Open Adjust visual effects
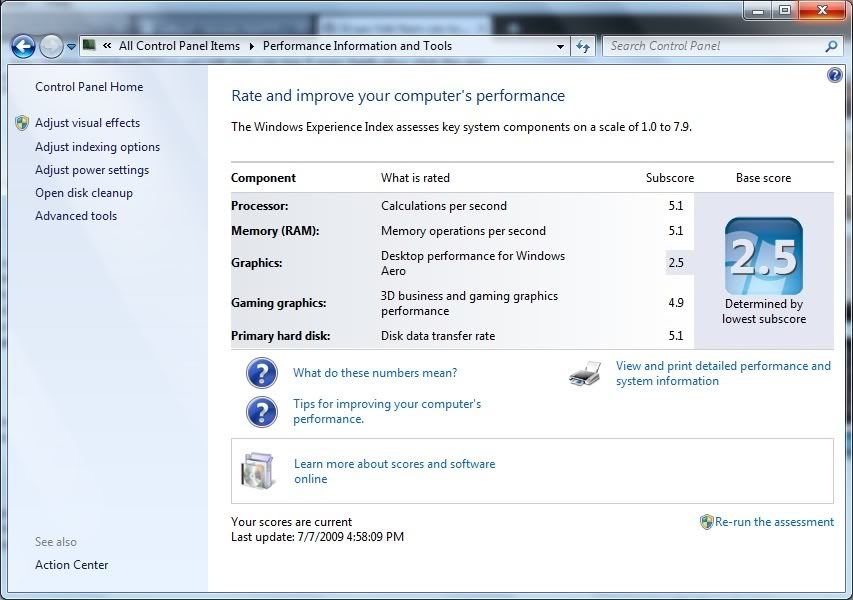853x600 pixels. pos(87,123)
